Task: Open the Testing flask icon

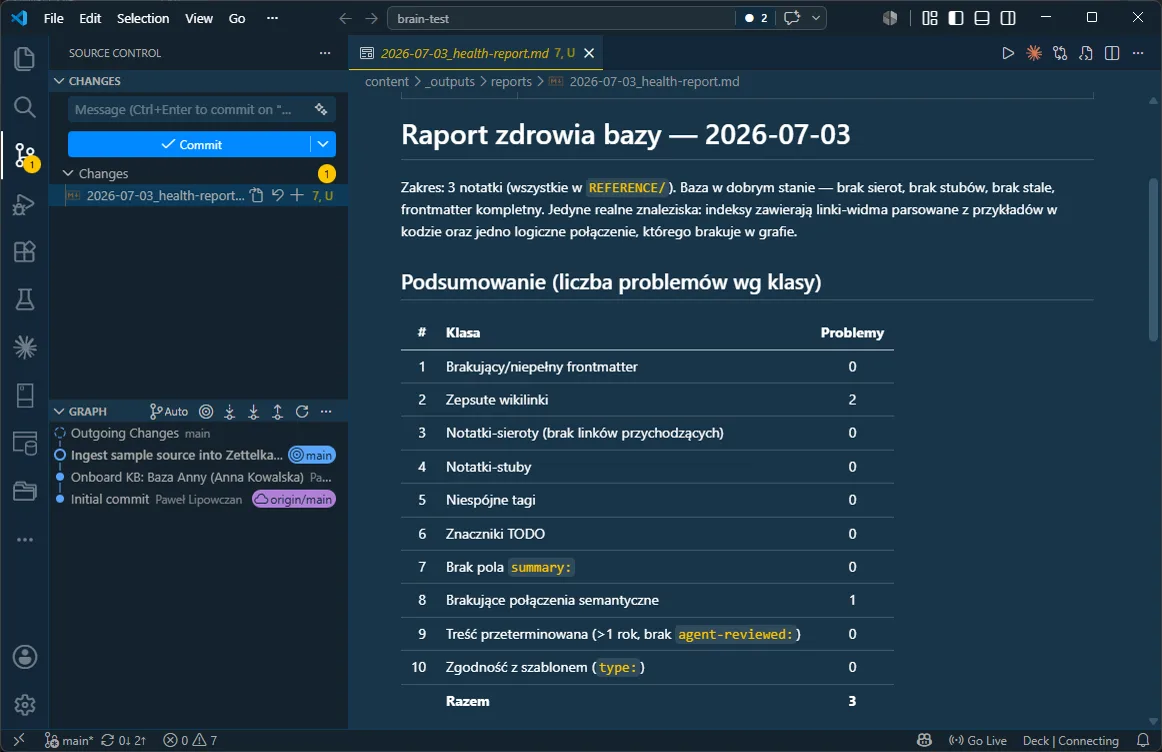Action: (24, 299)
